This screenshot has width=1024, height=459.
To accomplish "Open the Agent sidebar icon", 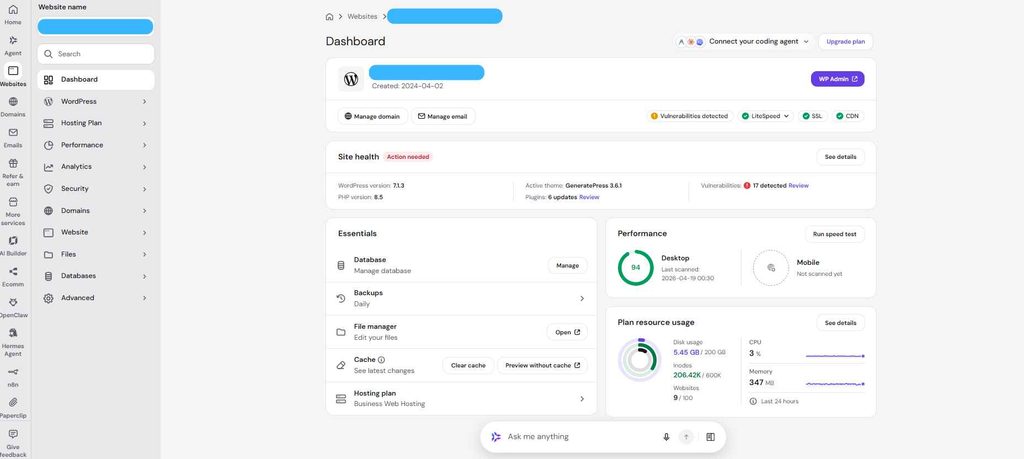I will pos(13,40).
